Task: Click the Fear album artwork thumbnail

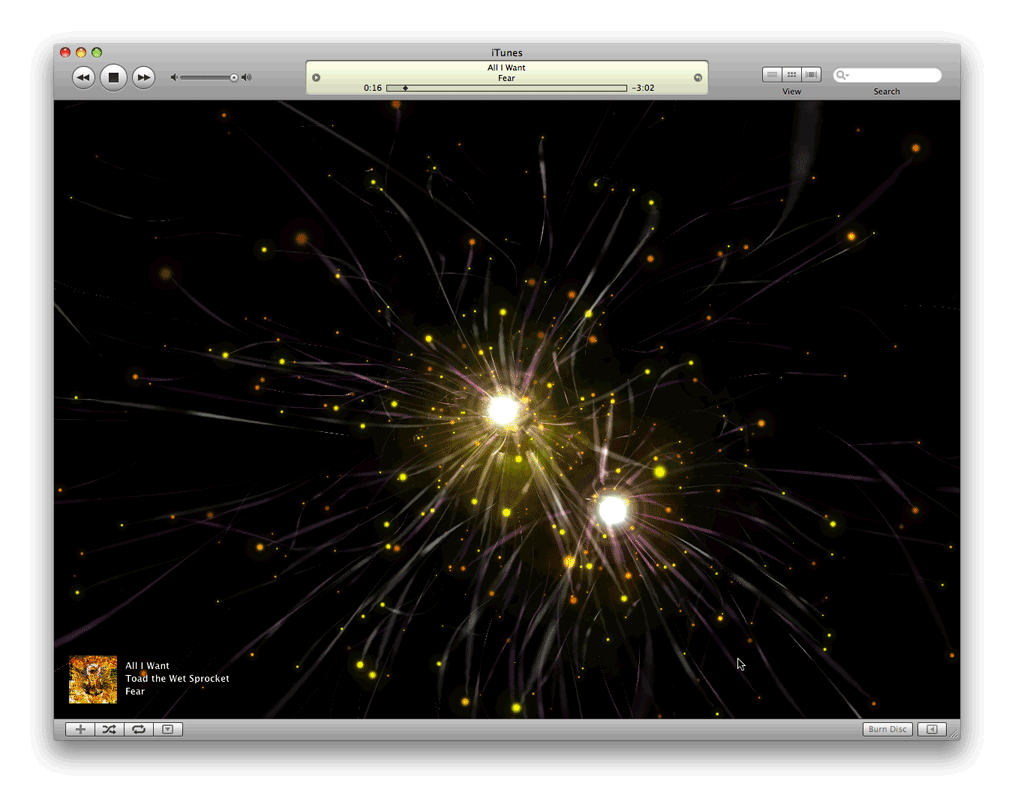Action: pos(93,680)
